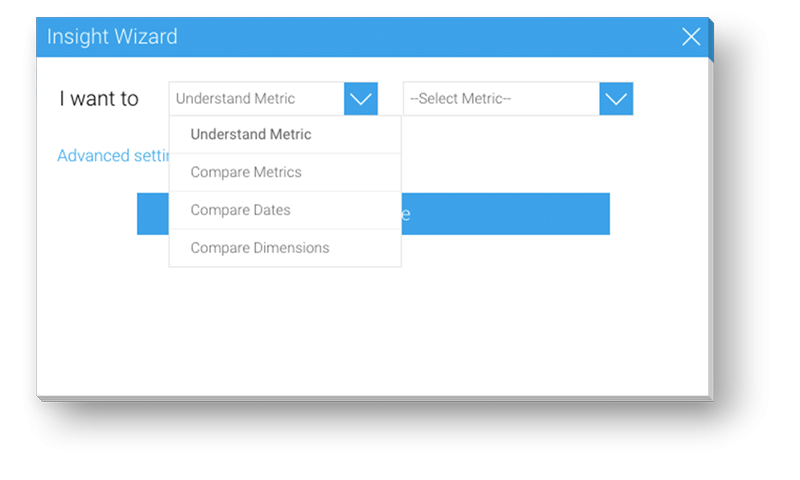The width and height of the screenshot is (800, 480).
Task: Close the Insight Wizard dialog
Action: coord(691,37)
